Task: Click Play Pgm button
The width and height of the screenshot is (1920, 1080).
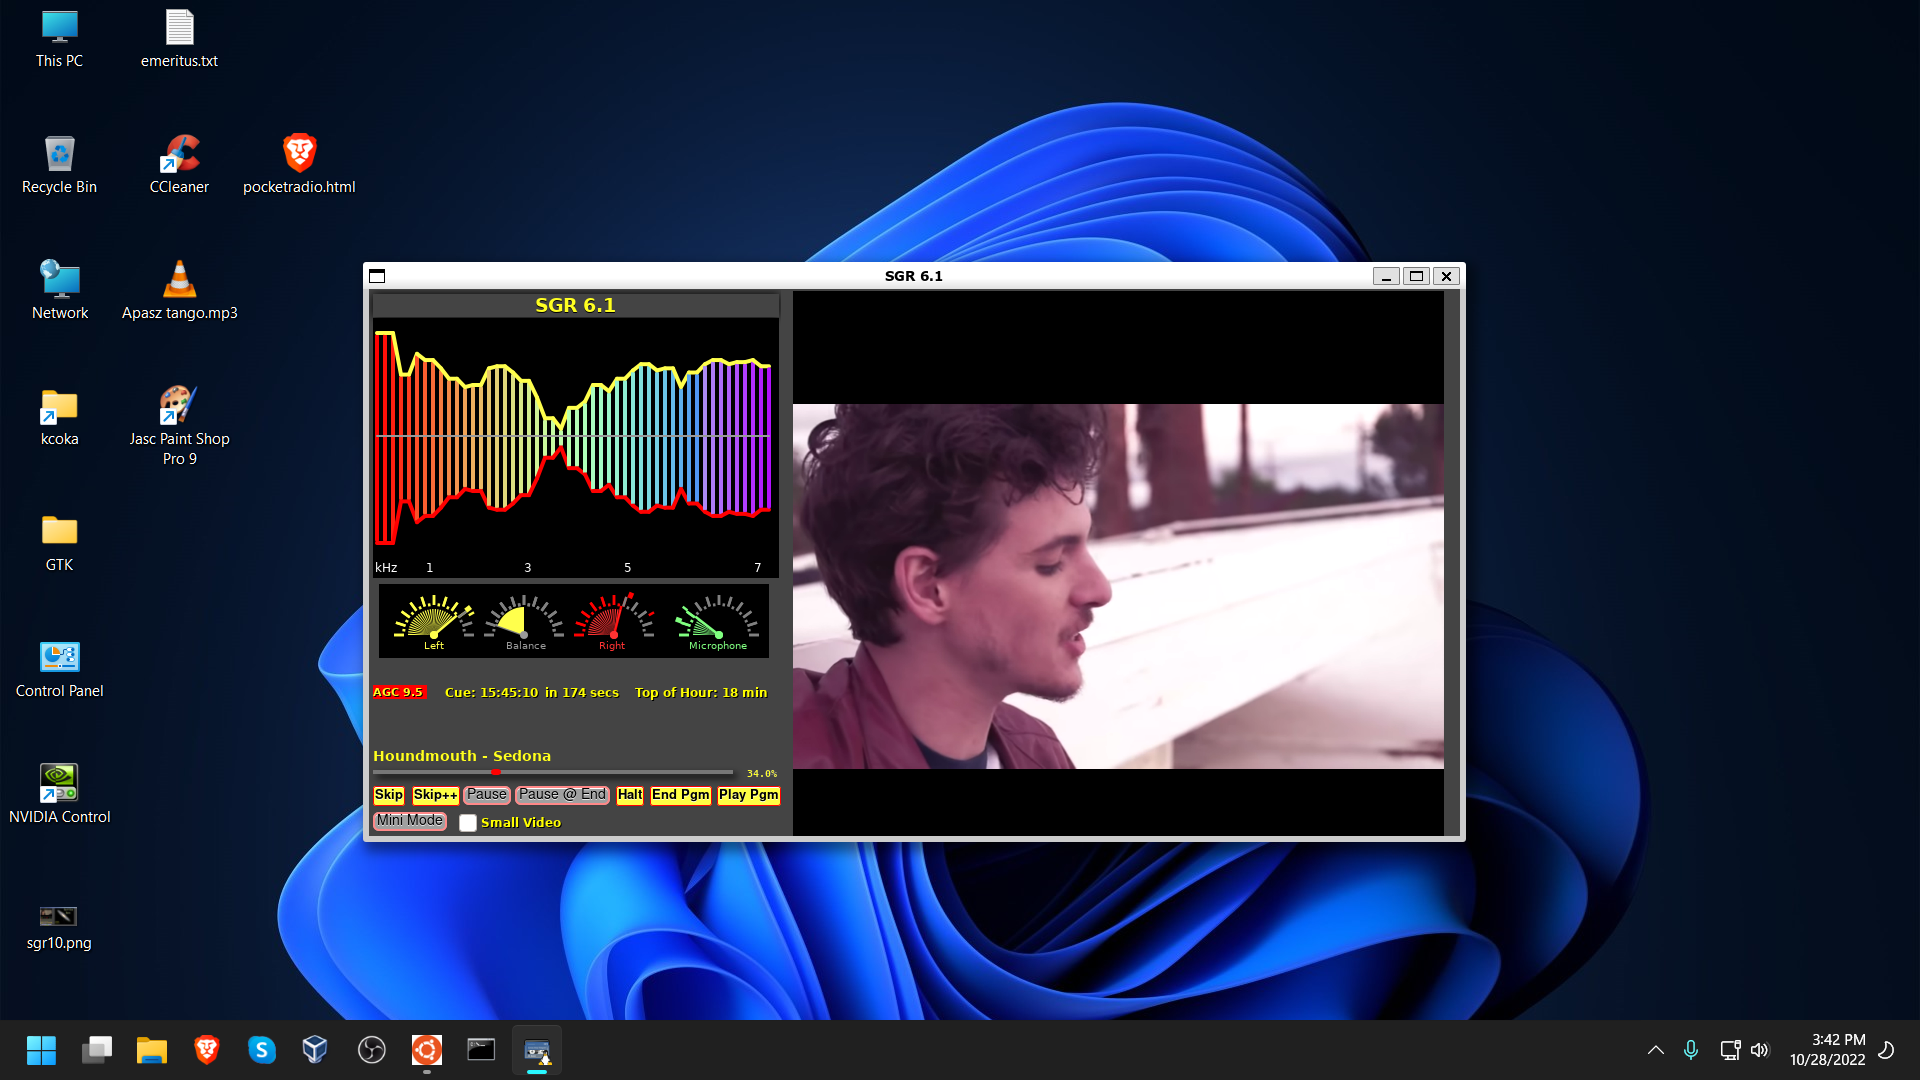Action: (x=748, y=795)
